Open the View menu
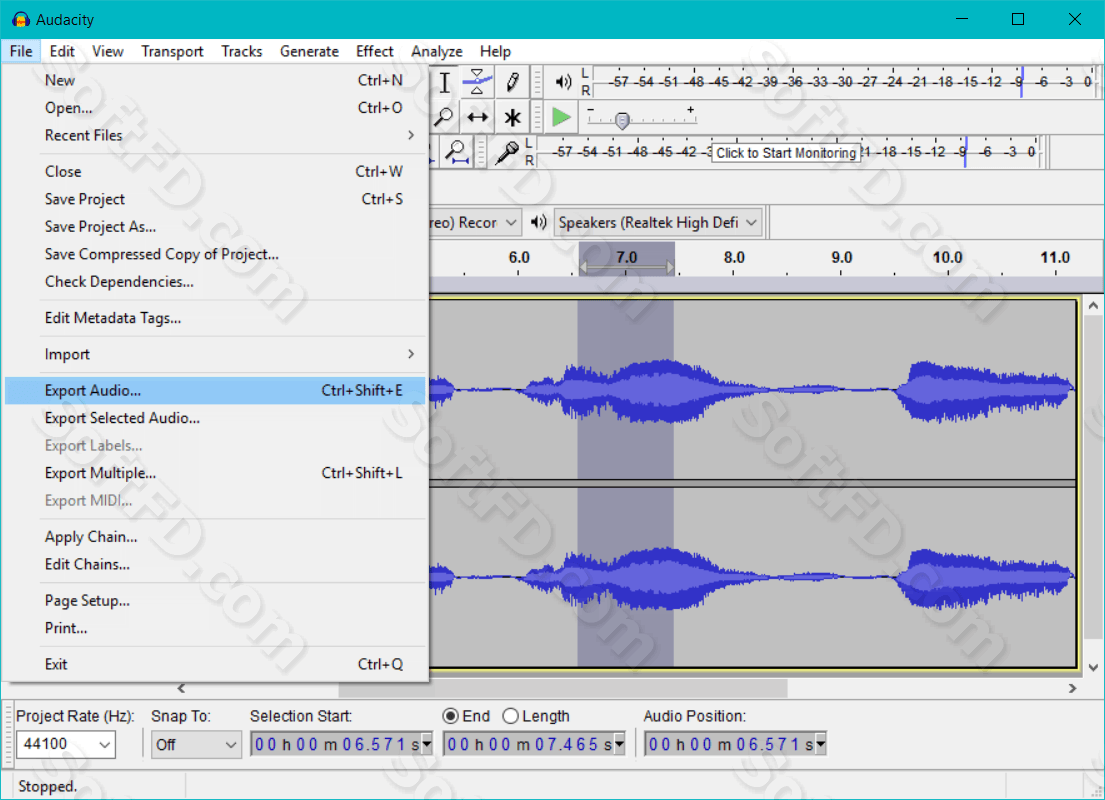 point(108,51)
